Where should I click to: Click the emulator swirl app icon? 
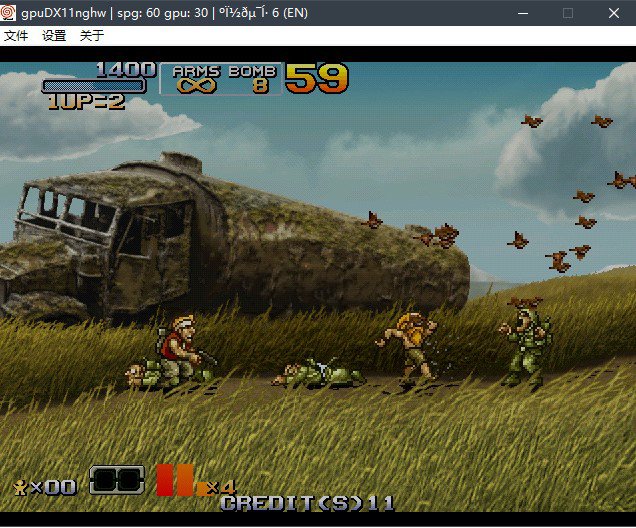8,13
